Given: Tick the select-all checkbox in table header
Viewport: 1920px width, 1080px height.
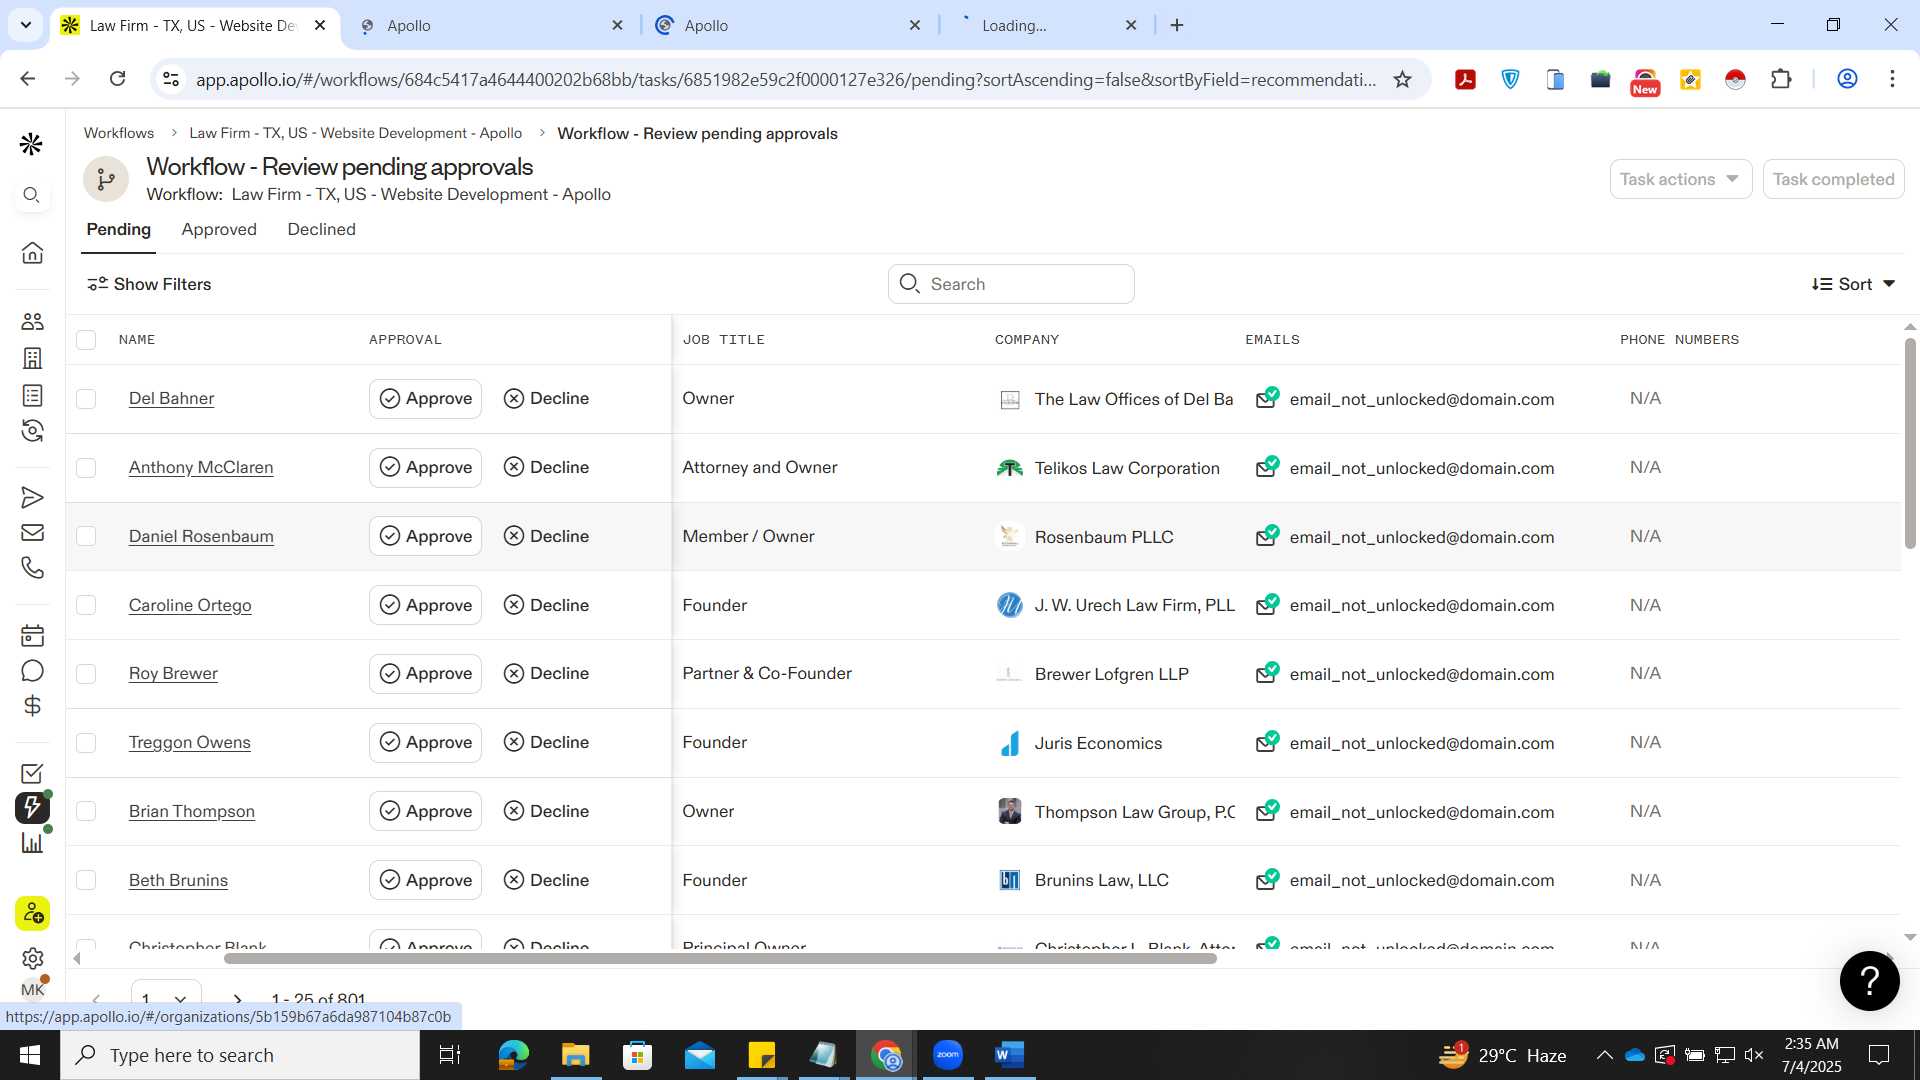Looking at the screenshot, I should click(86, 340).
